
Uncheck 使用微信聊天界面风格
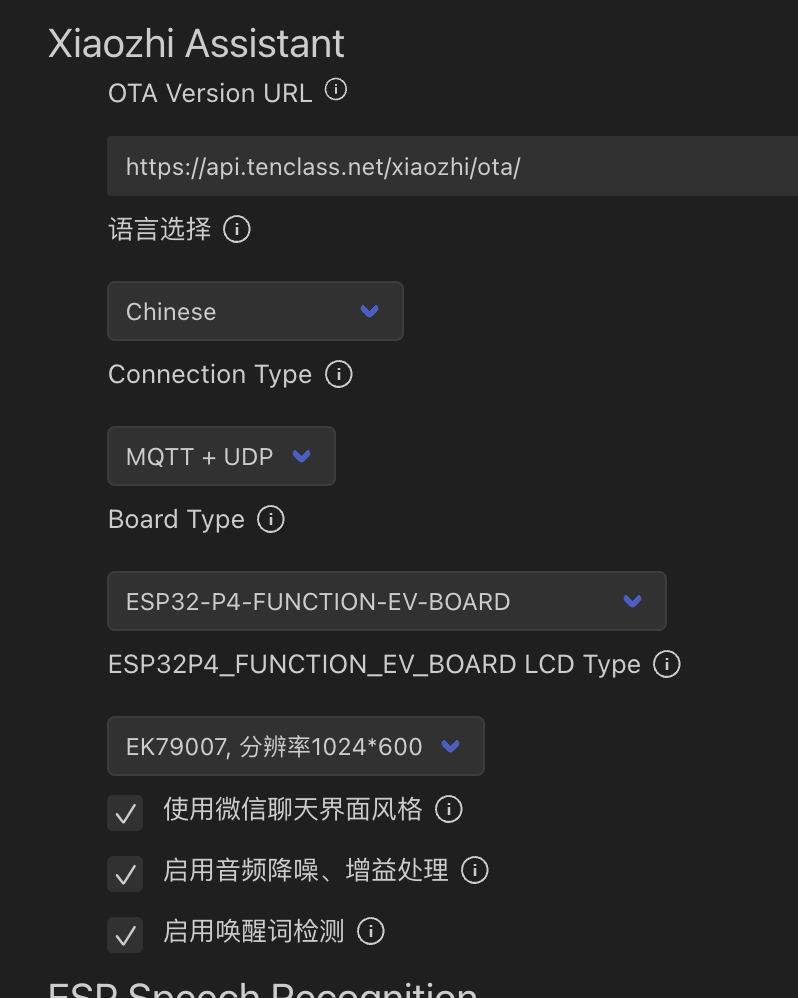click(125, 812)
